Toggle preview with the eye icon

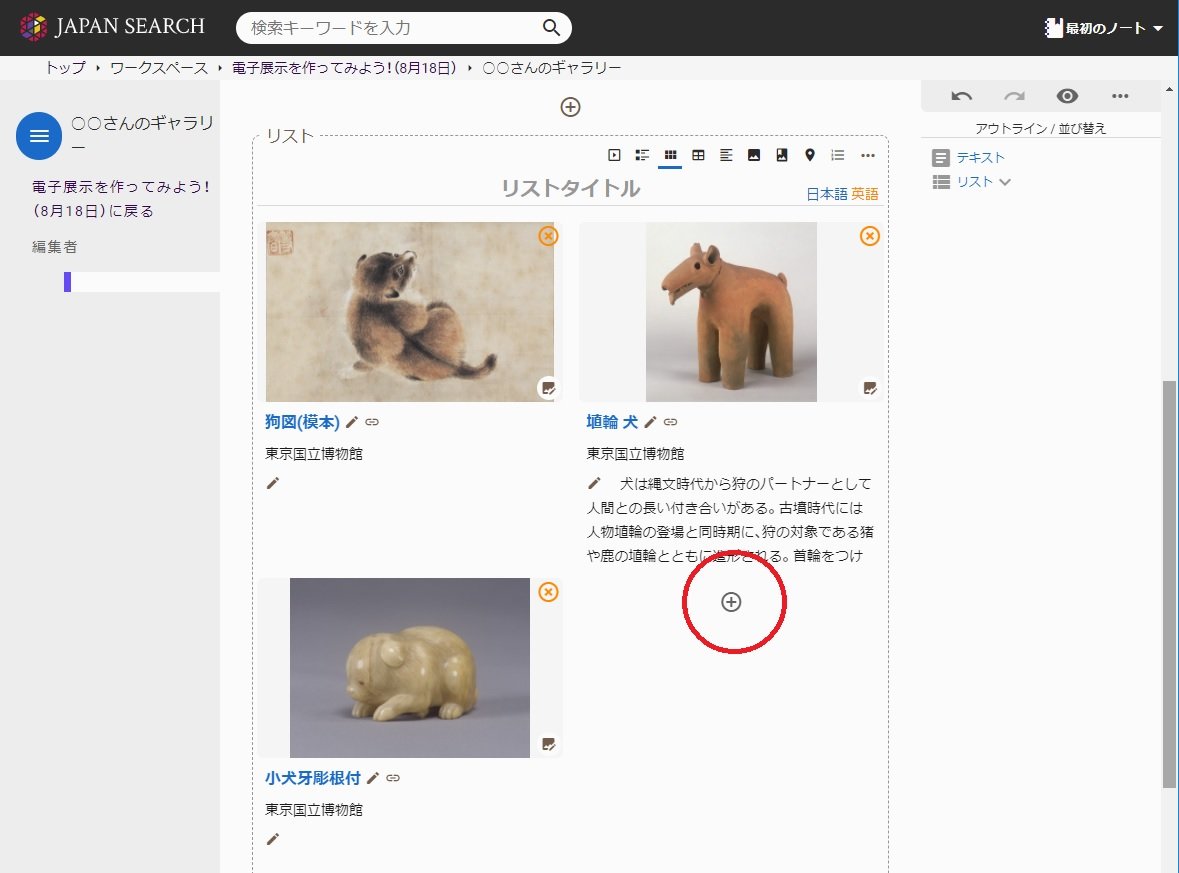(1067, 96)
